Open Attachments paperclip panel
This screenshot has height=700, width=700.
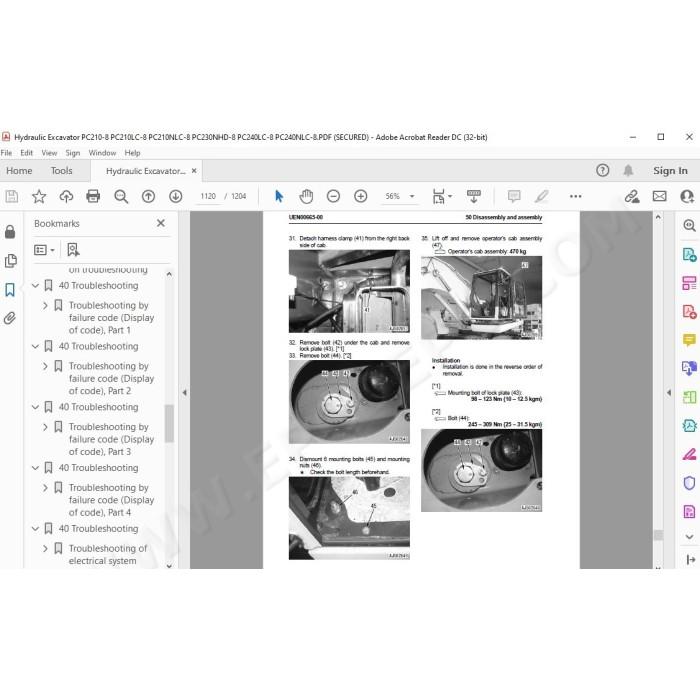pyautogui.click(x=10, y=318)
